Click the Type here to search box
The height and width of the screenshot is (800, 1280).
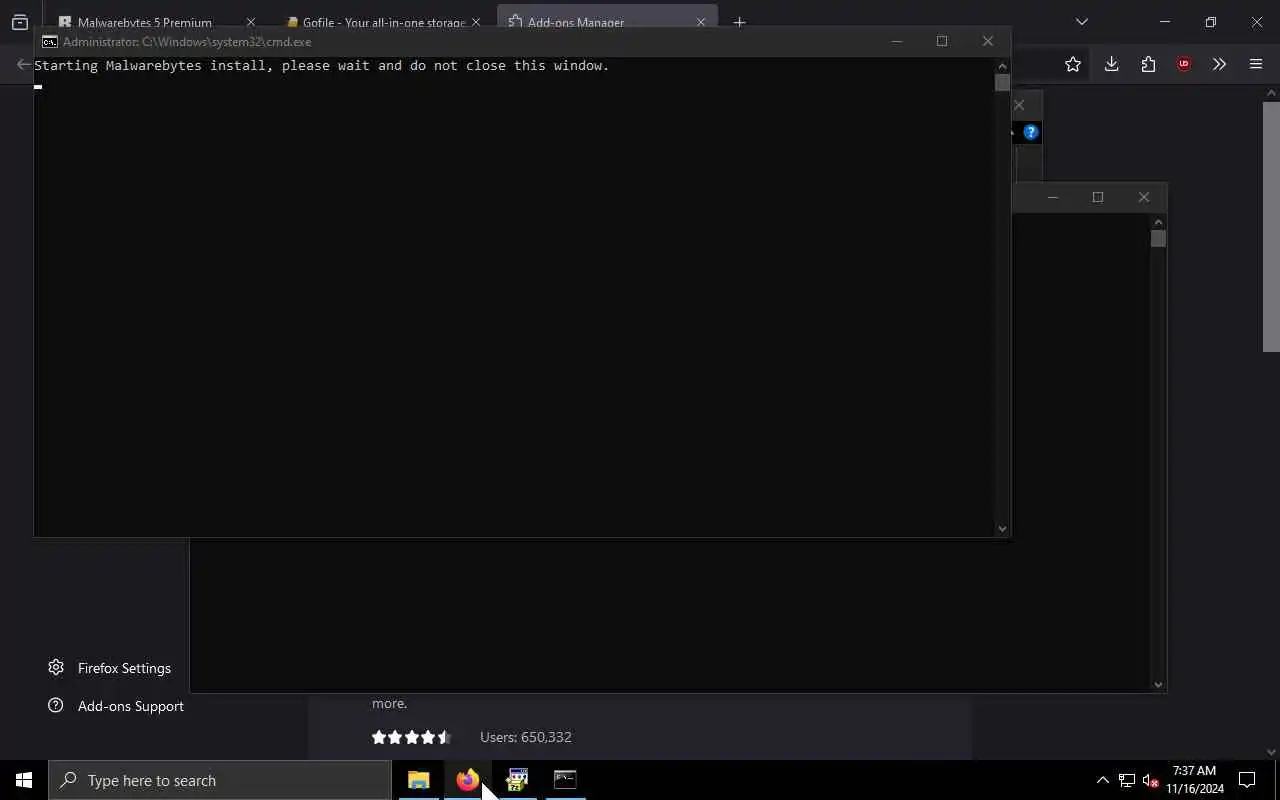point(220,780)
